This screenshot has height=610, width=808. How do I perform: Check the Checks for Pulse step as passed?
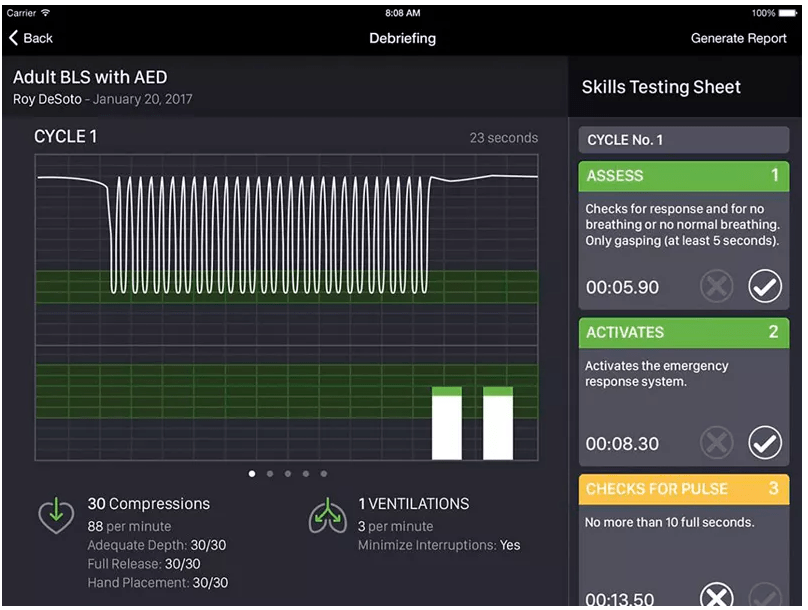pyautogui.click(x=765, y=596)
